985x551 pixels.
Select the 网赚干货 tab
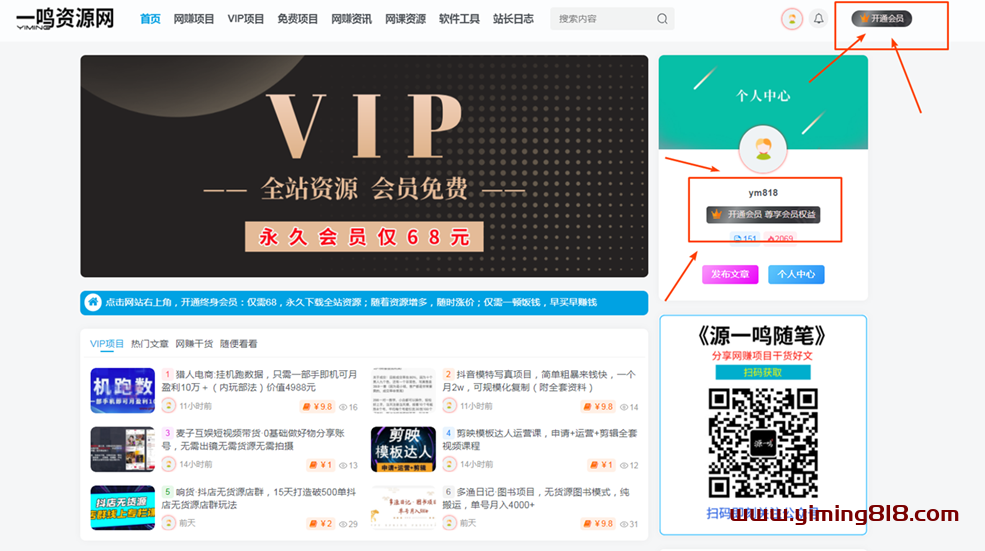tap(194, 344)
